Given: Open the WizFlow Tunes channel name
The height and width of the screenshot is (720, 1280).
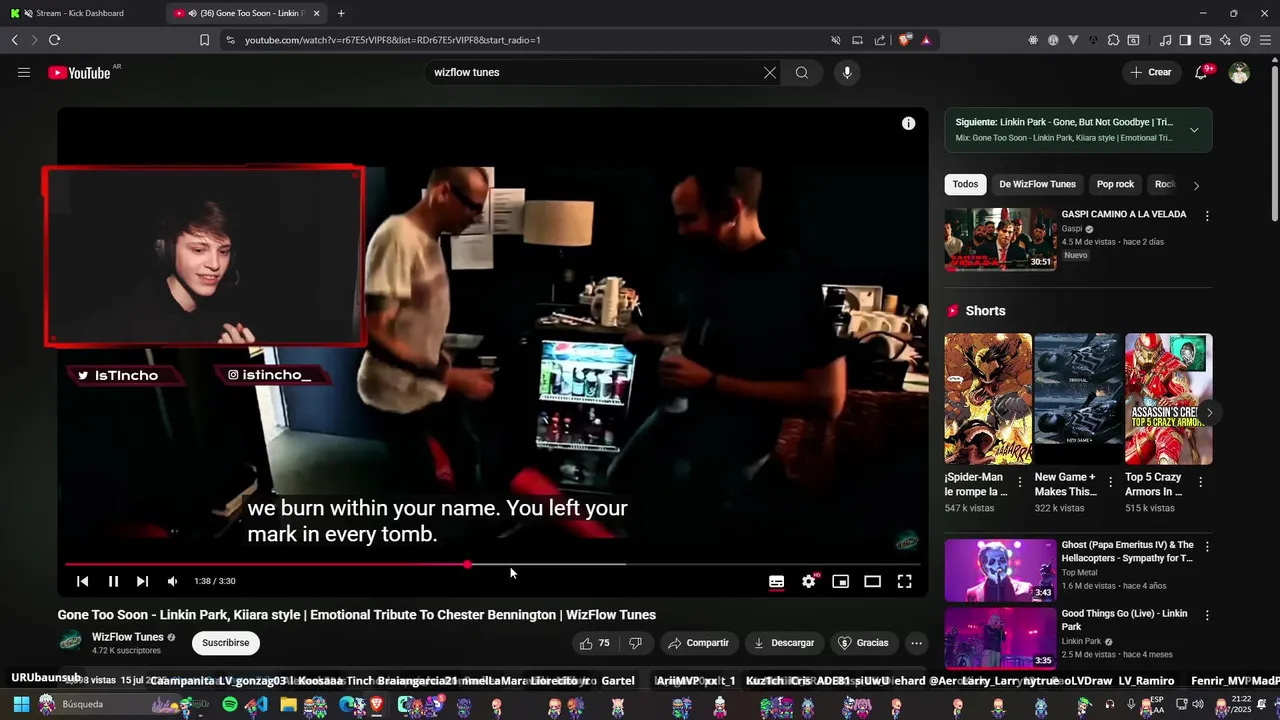Looking at the screenshot, I should point(128,637).
